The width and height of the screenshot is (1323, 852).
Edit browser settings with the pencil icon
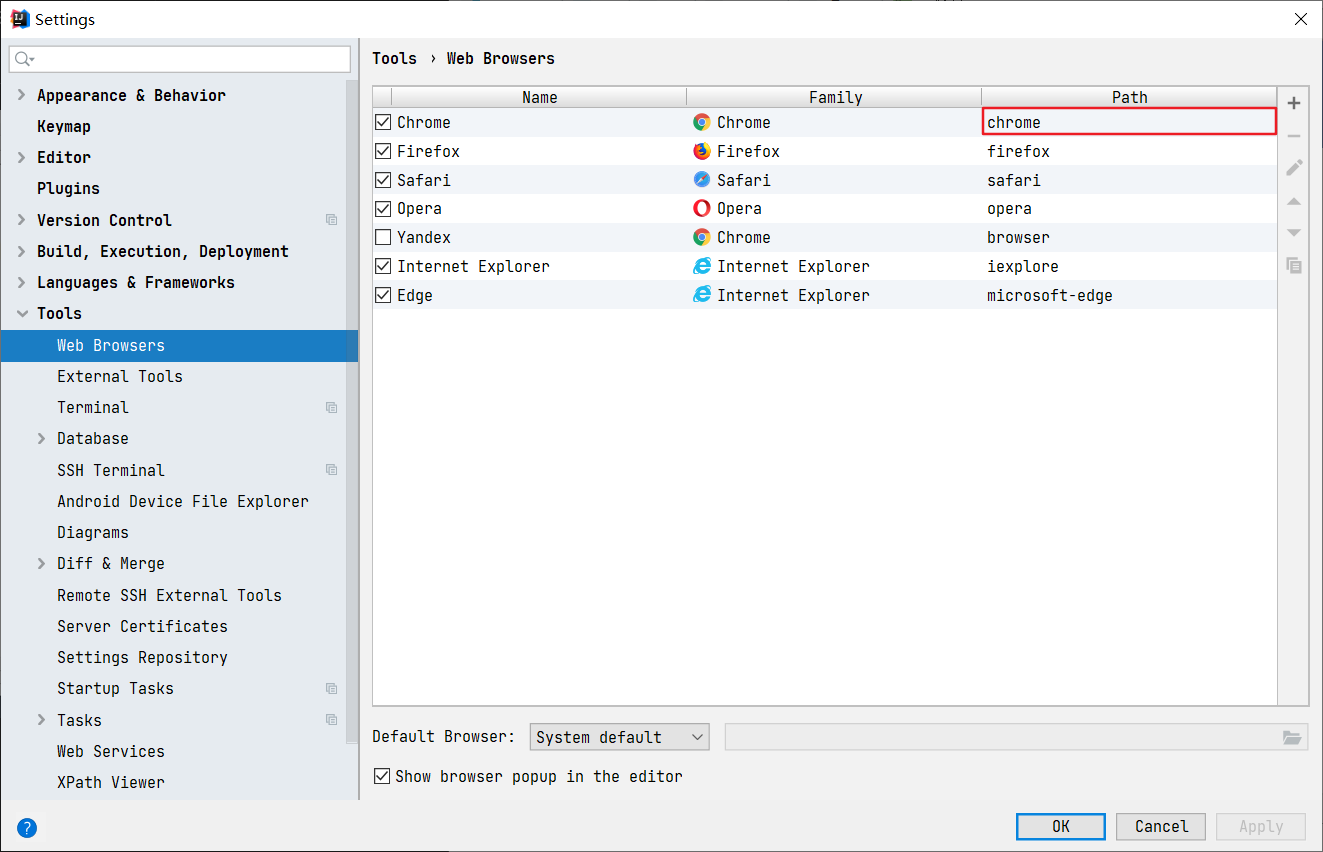coord(1294,167)
